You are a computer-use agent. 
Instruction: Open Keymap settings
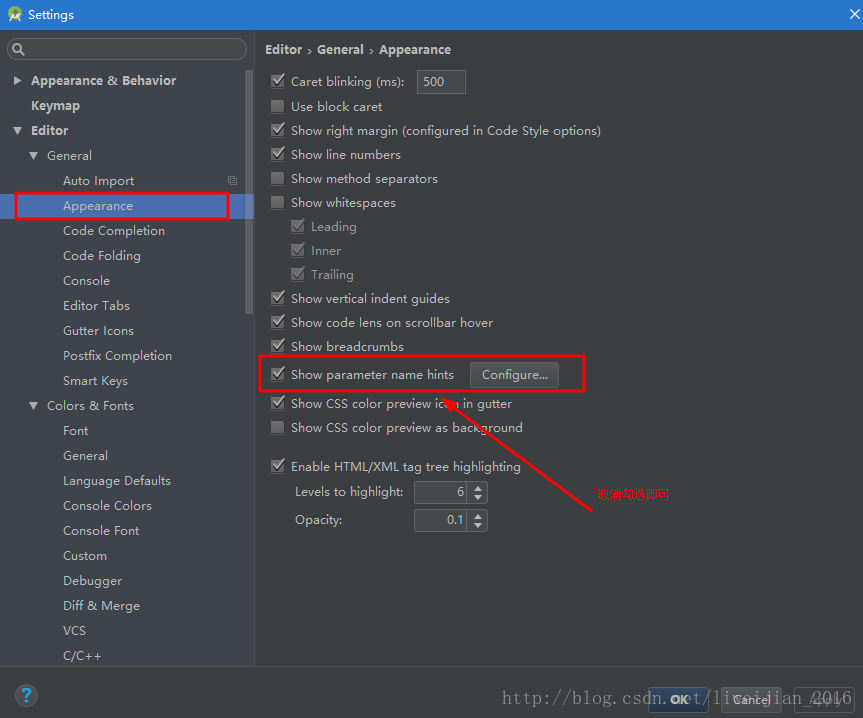55,106
